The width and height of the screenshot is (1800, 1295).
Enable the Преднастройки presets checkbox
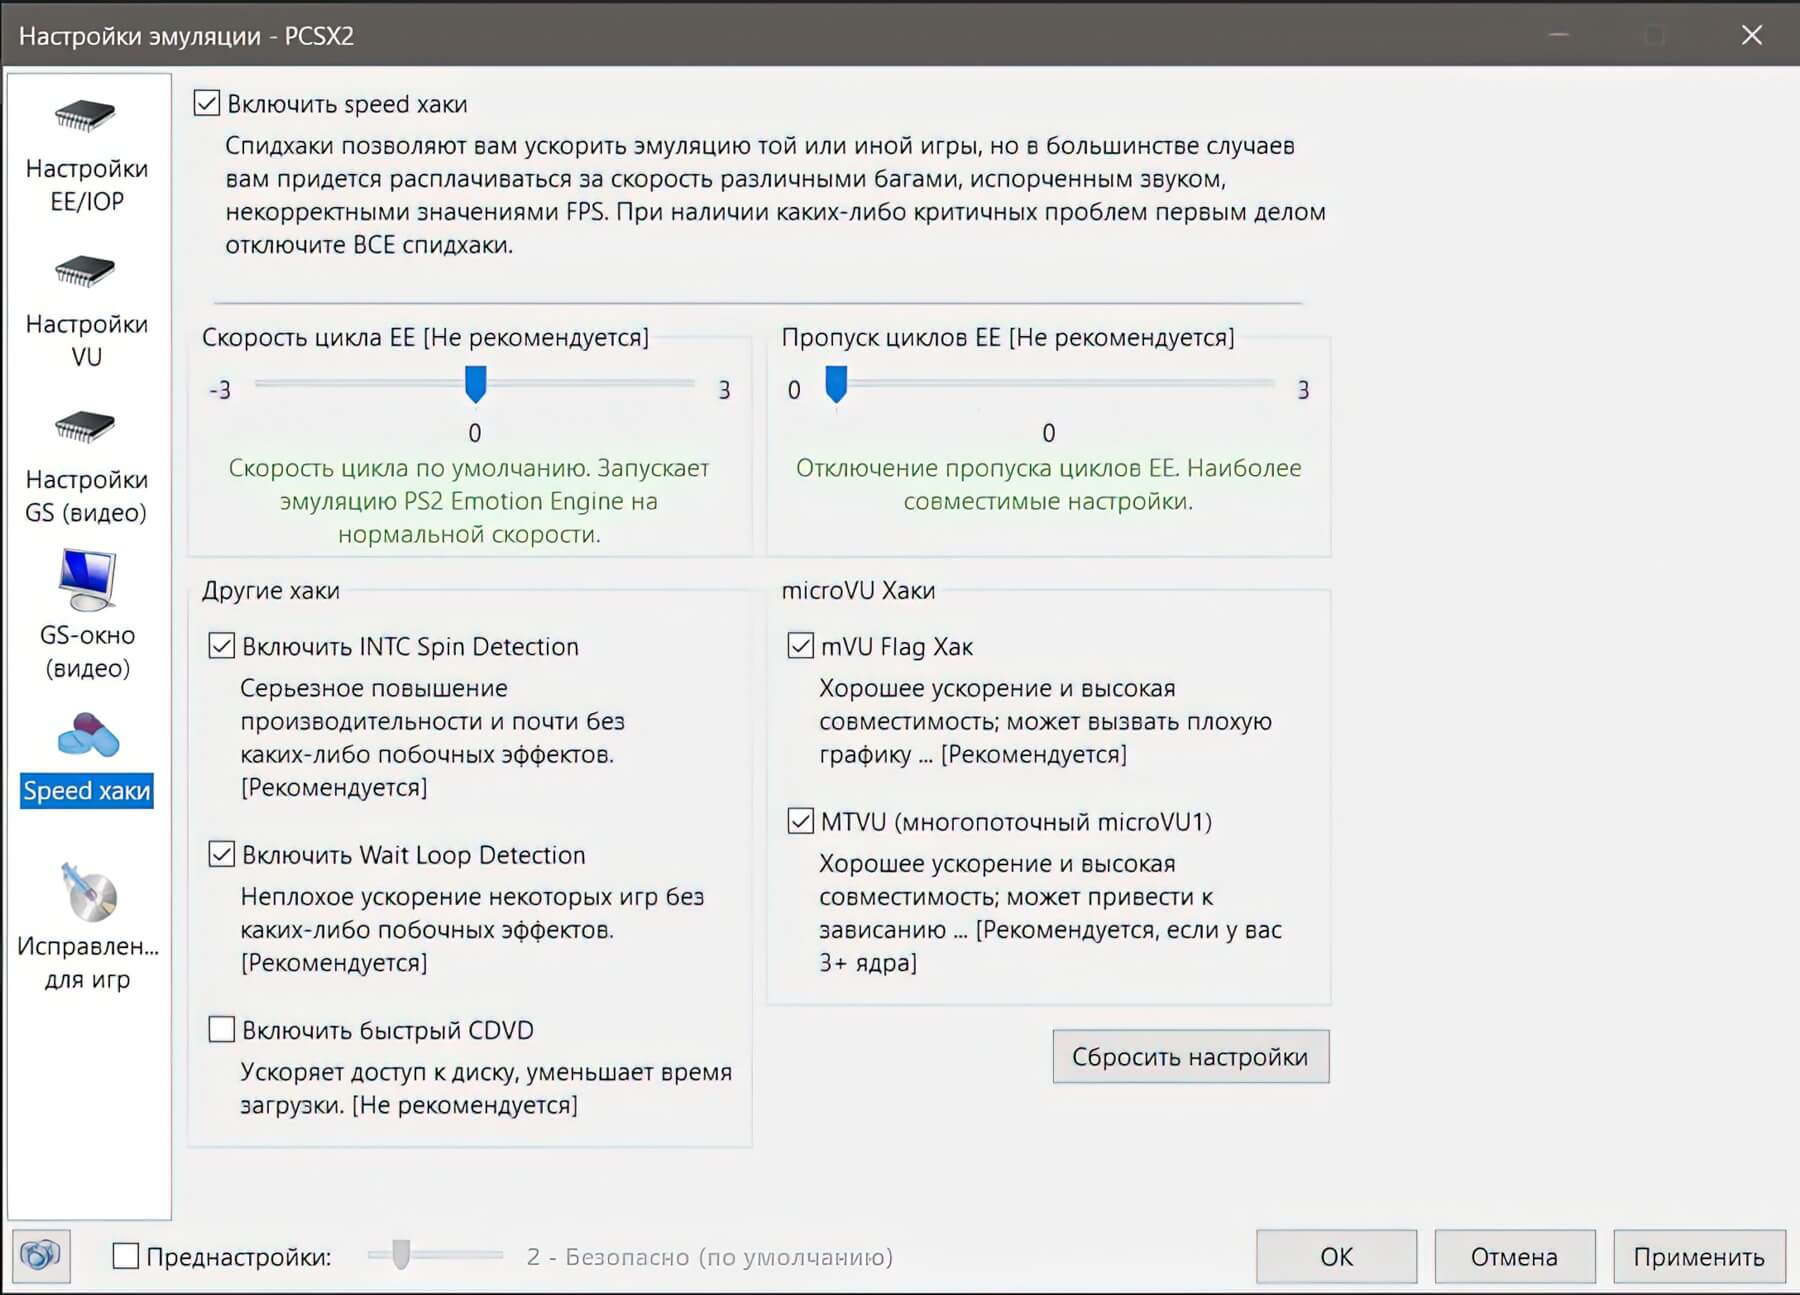126,1256
